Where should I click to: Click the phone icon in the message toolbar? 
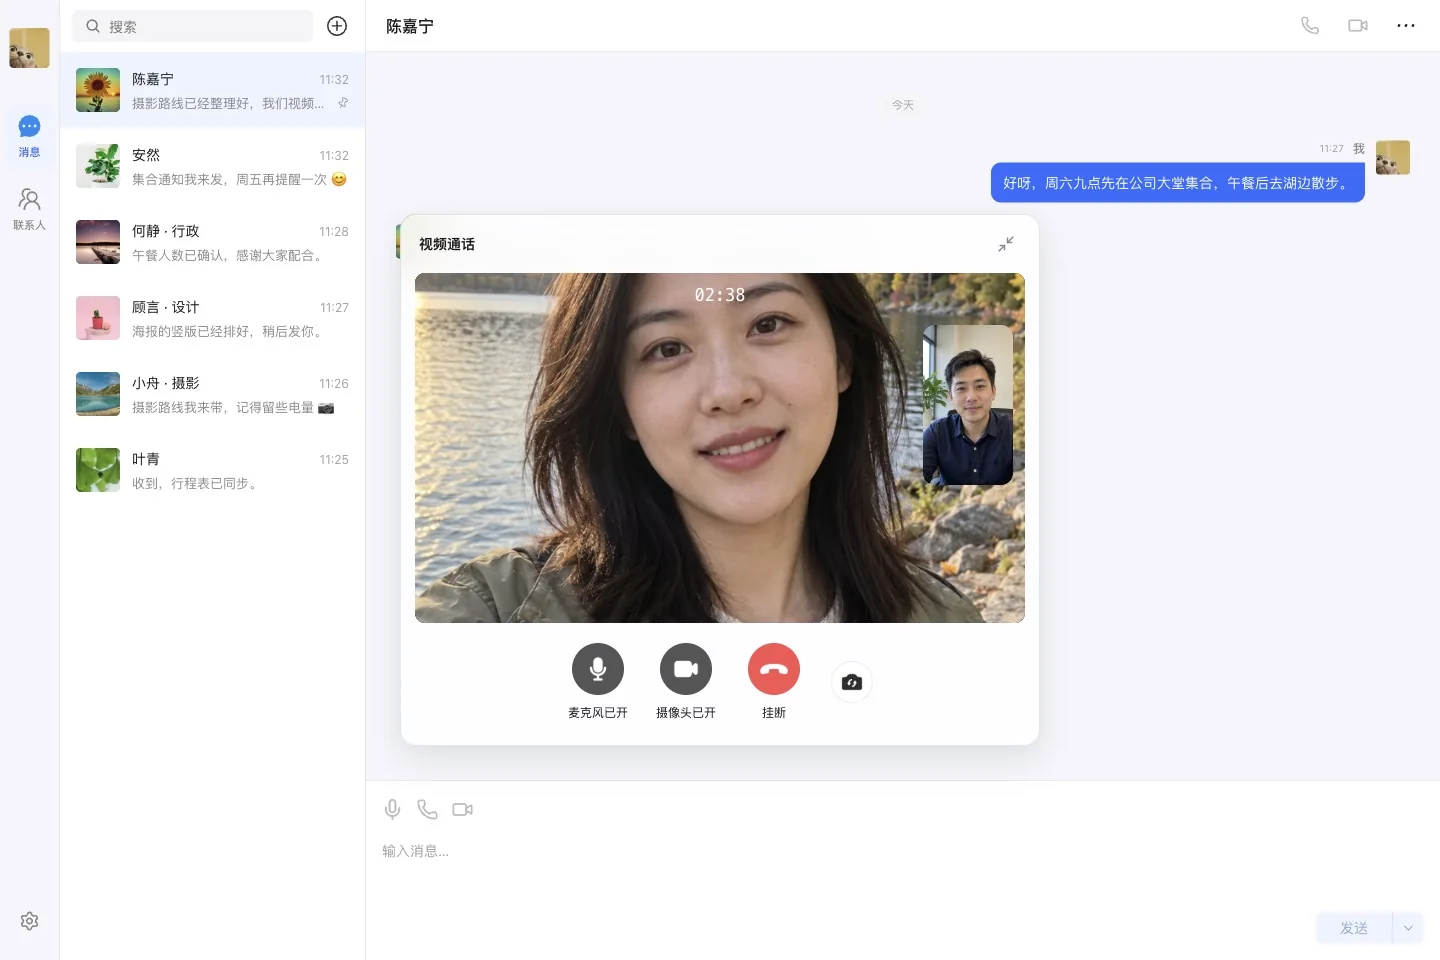[x=427, y=809]
